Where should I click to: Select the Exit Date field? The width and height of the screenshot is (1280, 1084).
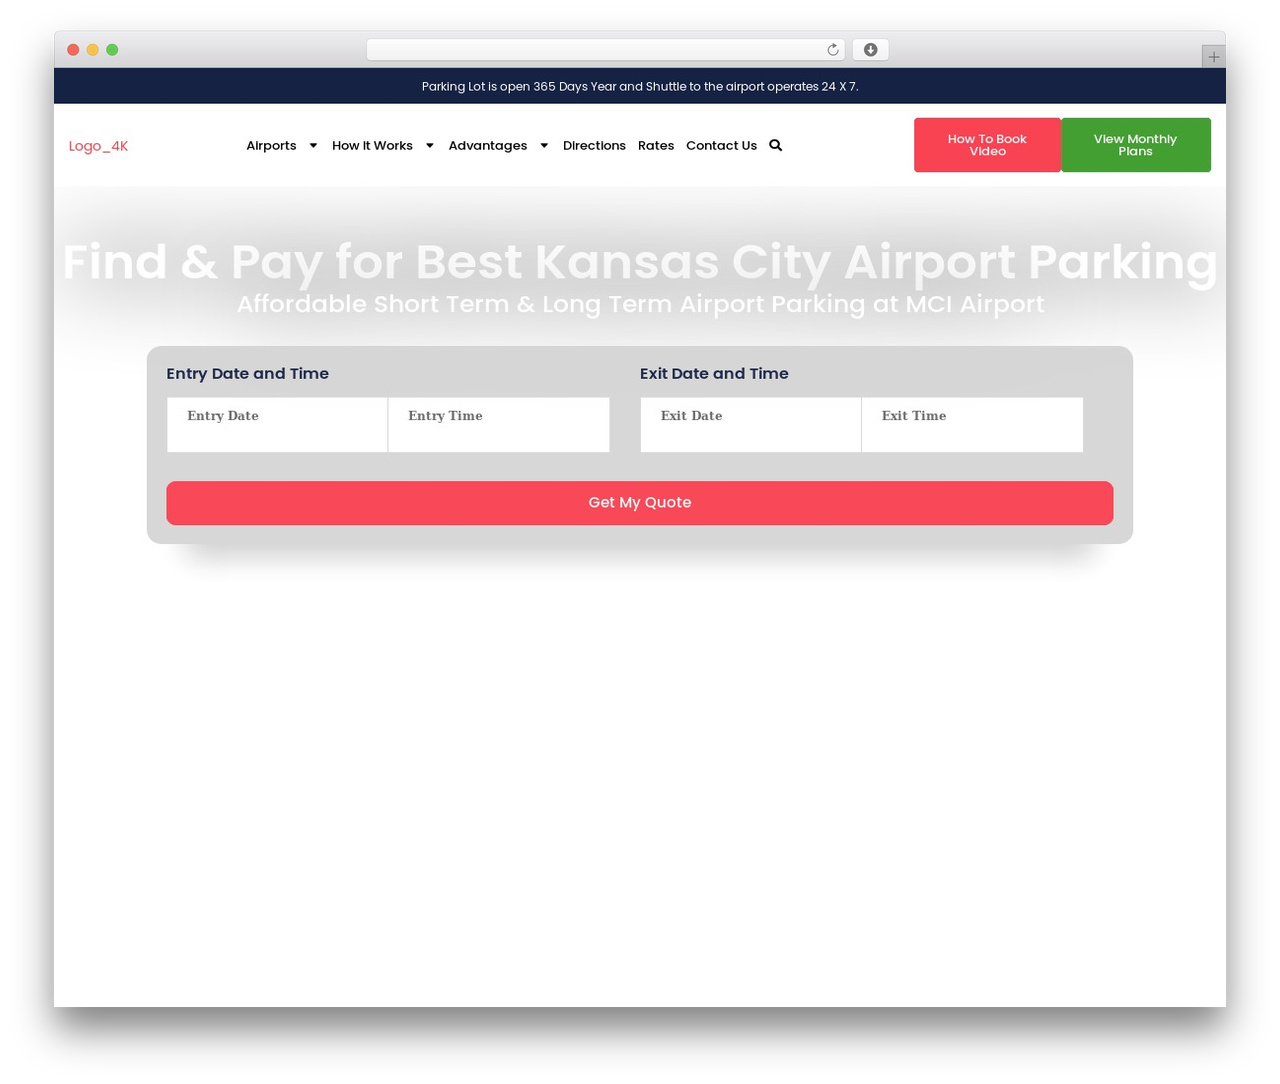click(751, 425)
